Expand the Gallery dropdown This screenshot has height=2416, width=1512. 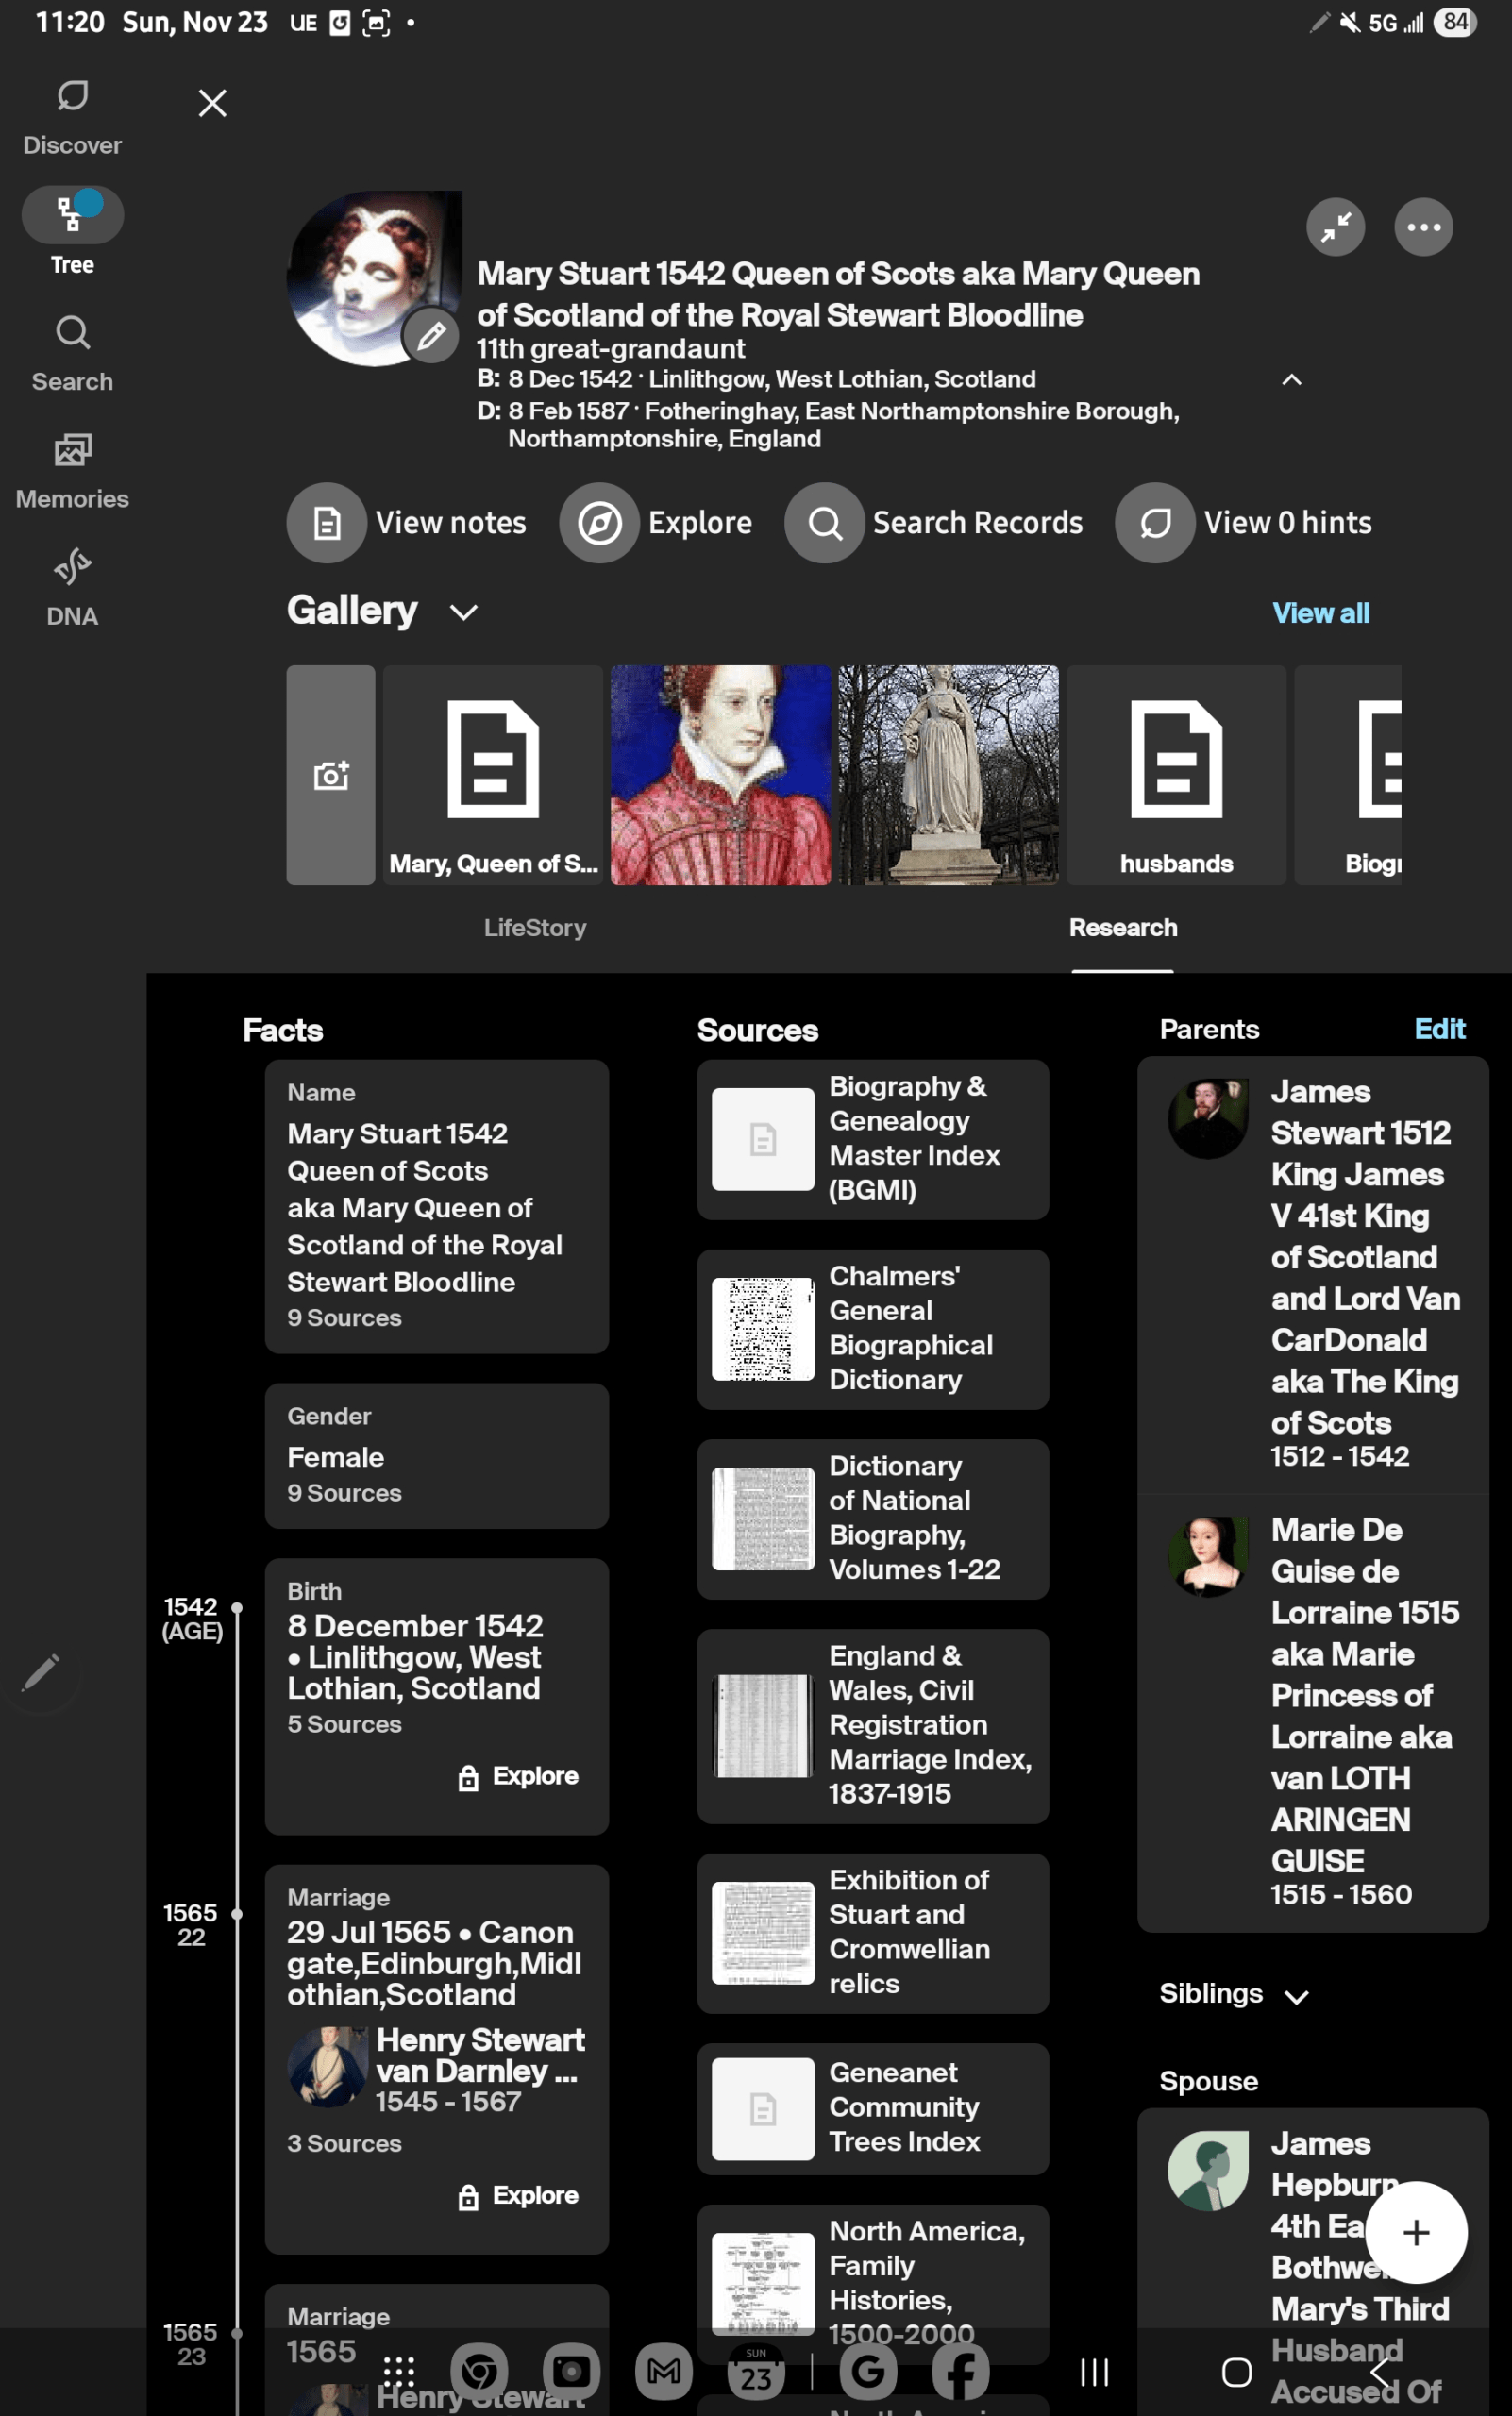pyautogui.click(x=464, y=612)
